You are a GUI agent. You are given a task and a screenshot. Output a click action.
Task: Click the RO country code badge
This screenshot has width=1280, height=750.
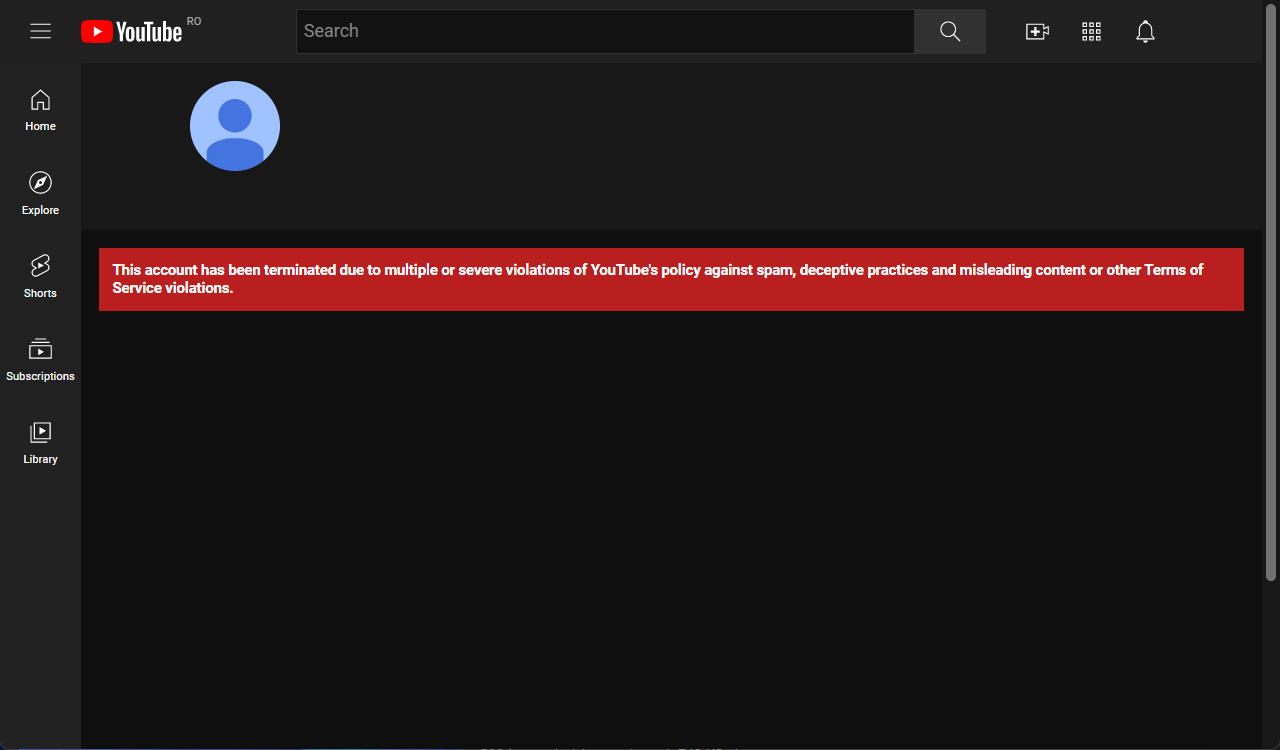pyautogui.click(x=194, y=21)
